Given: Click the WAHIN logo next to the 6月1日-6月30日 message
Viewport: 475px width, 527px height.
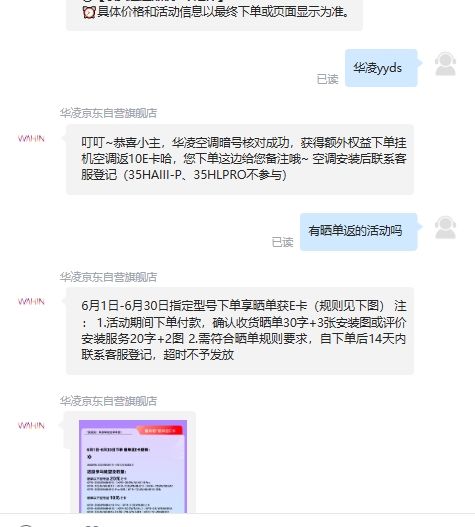Looking at the screenshot, I should tap(31, 301).
